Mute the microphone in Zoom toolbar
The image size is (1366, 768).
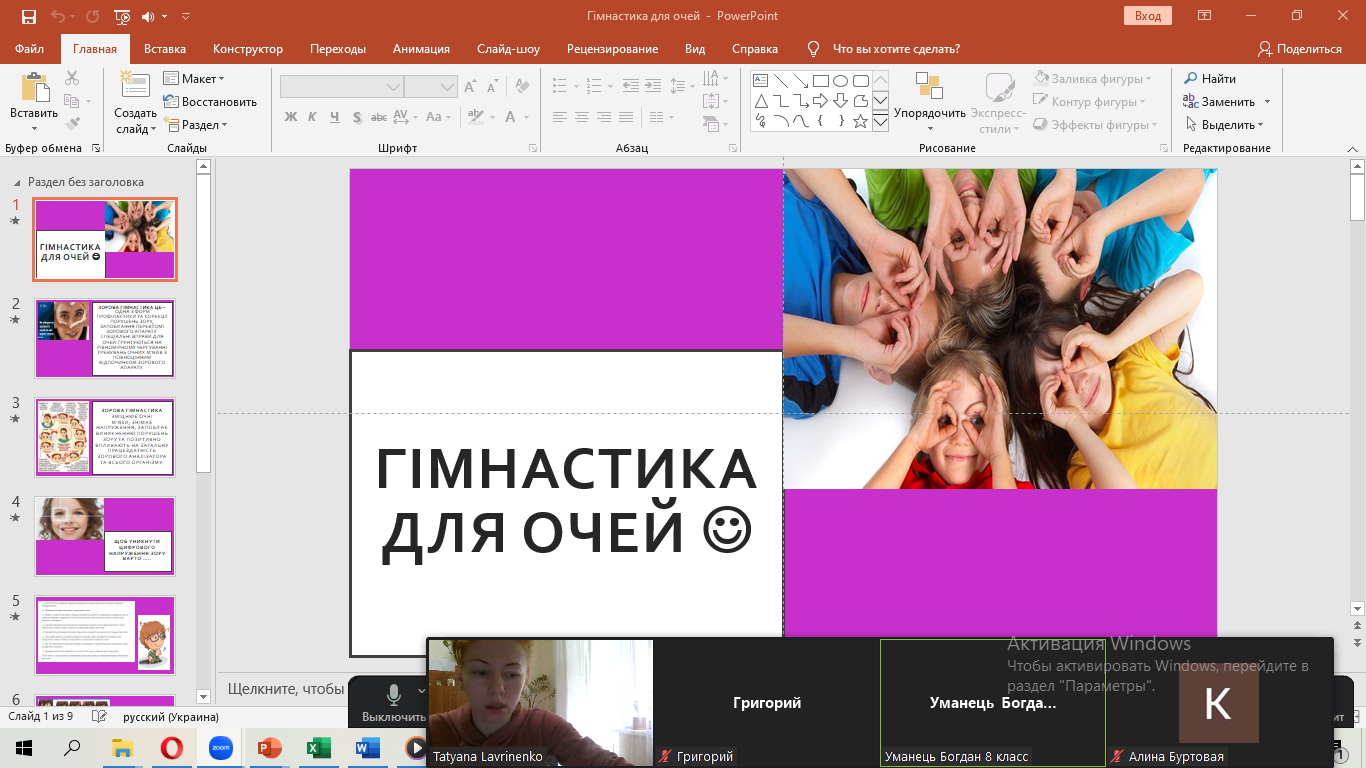tap(394, 695)
